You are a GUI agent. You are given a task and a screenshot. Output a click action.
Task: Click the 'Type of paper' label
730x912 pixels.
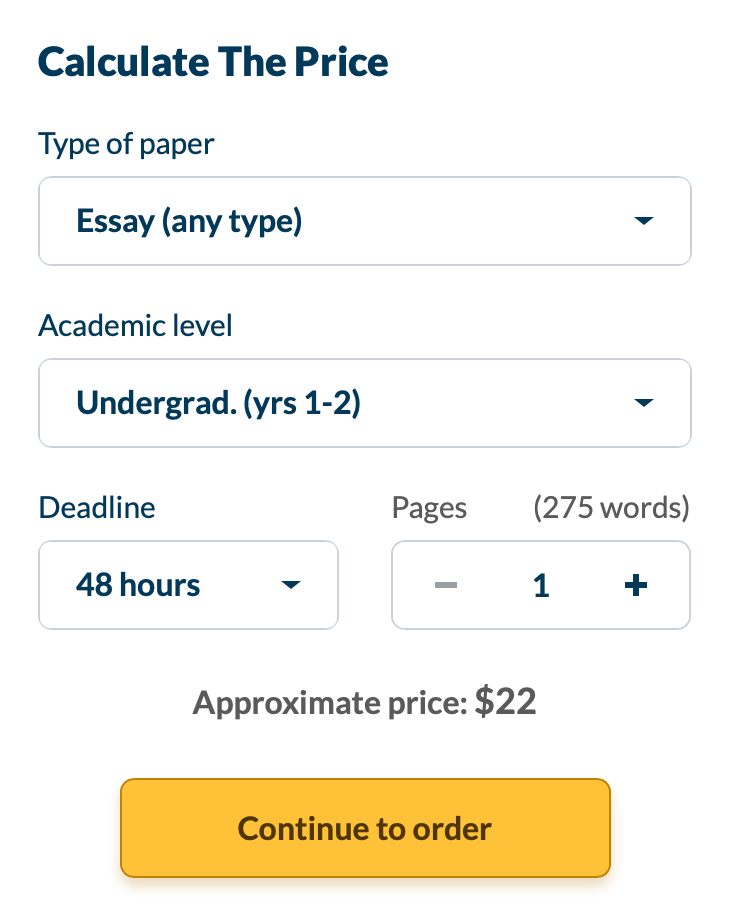[x=126, y=144]
